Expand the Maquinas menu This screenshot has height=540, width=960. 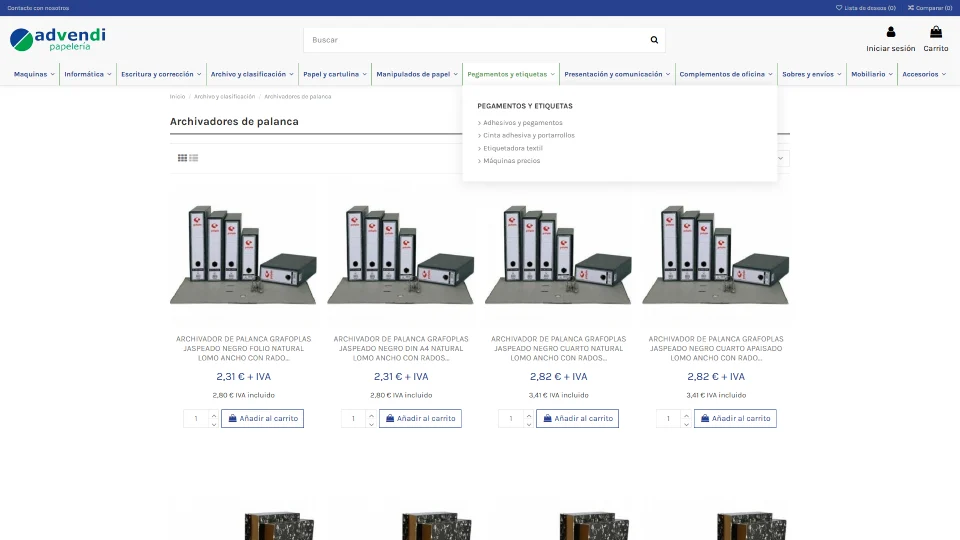34,74
